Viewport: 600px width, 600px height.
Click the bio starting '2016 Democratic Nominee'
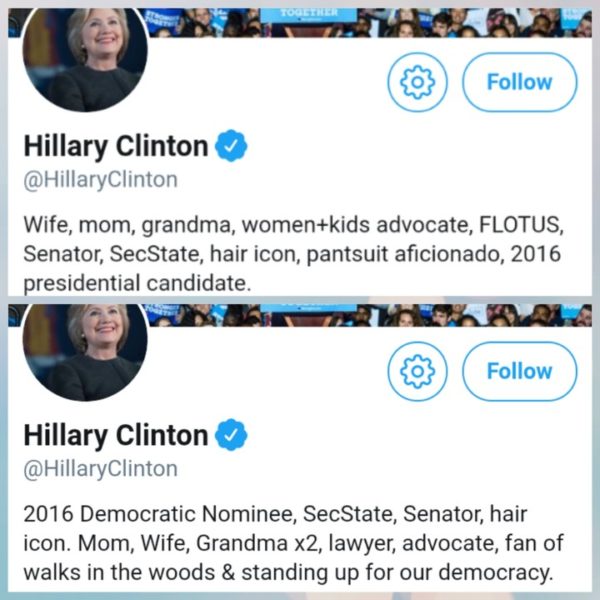point(290,545)
